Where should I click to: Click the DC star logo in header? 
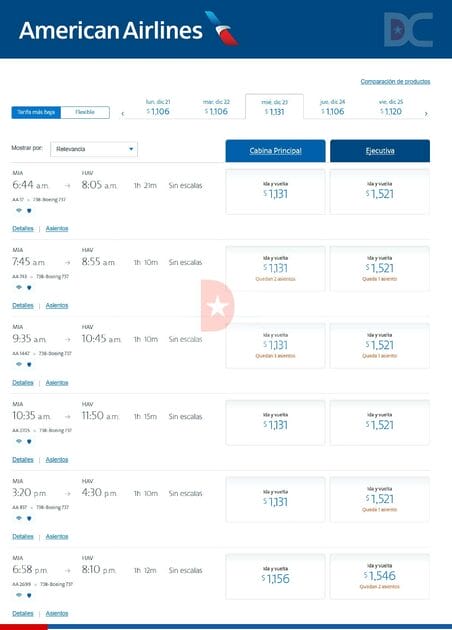click(x=408, y=30)
